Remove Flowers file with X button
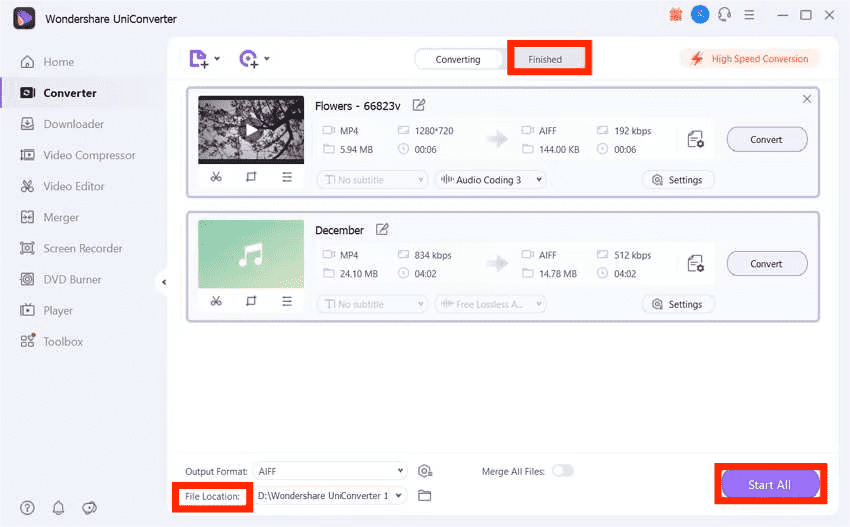Image resolution: width=850 pixels, height=527 pixels. point(807,99)
